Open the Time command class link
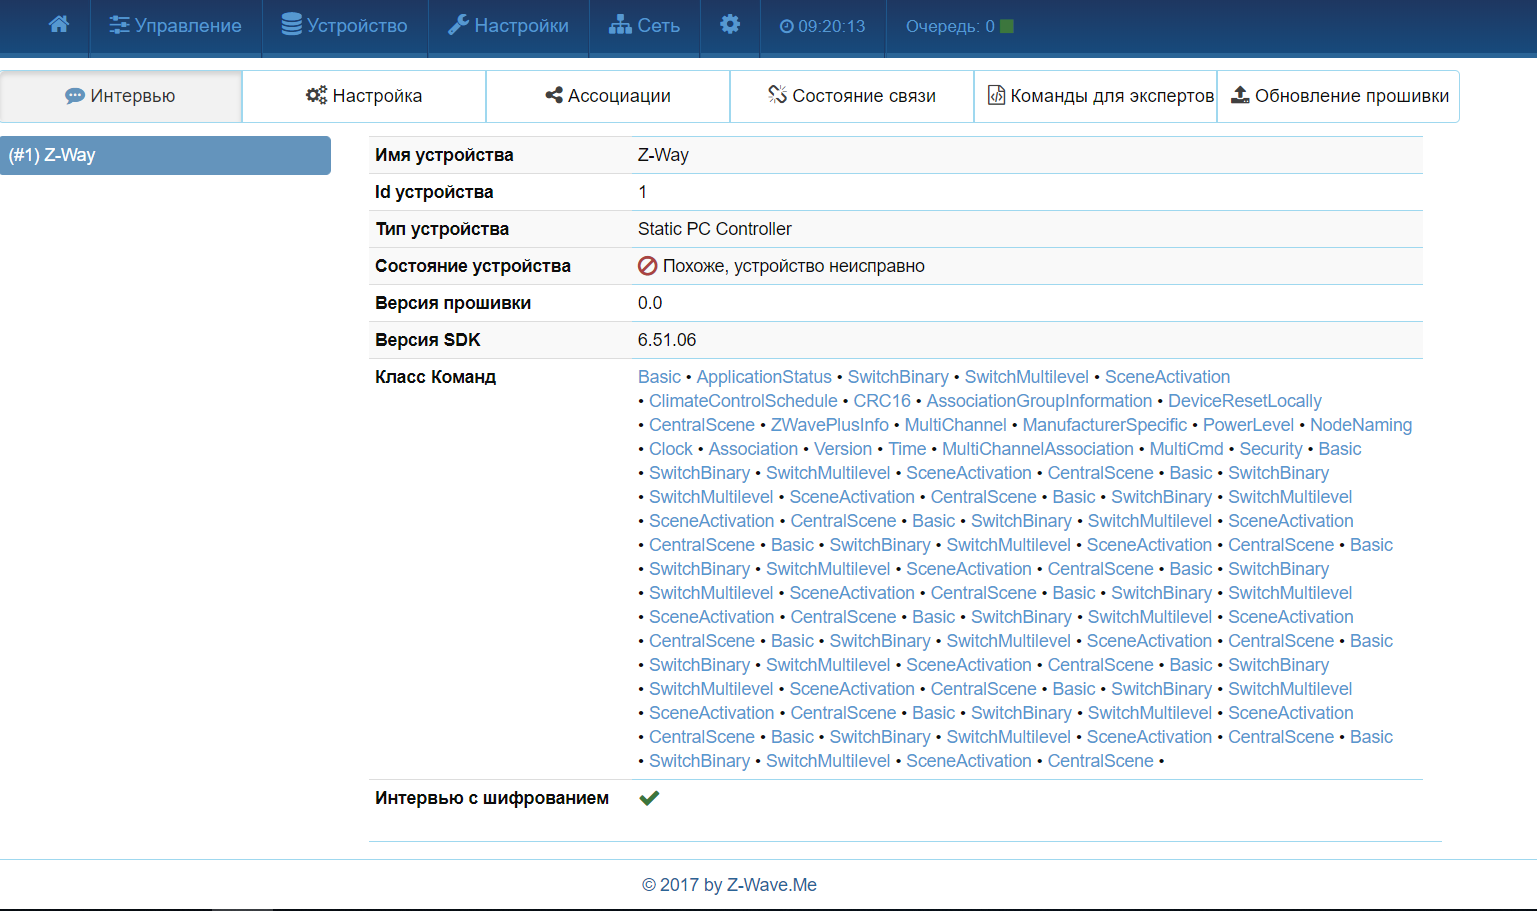Viewport: 1537px width, 911px height. (x=907, y=449)
